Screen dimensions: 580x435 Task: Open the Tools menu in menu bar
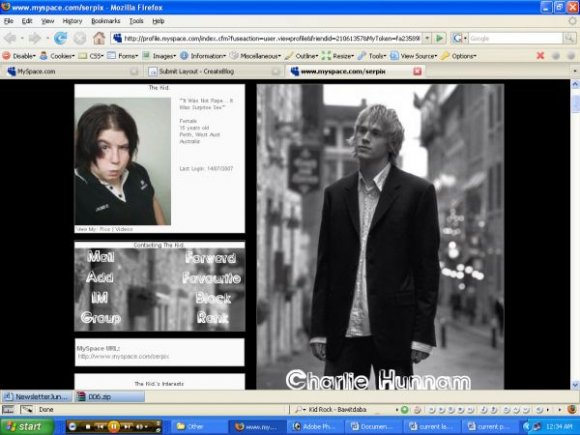(136, 21)
